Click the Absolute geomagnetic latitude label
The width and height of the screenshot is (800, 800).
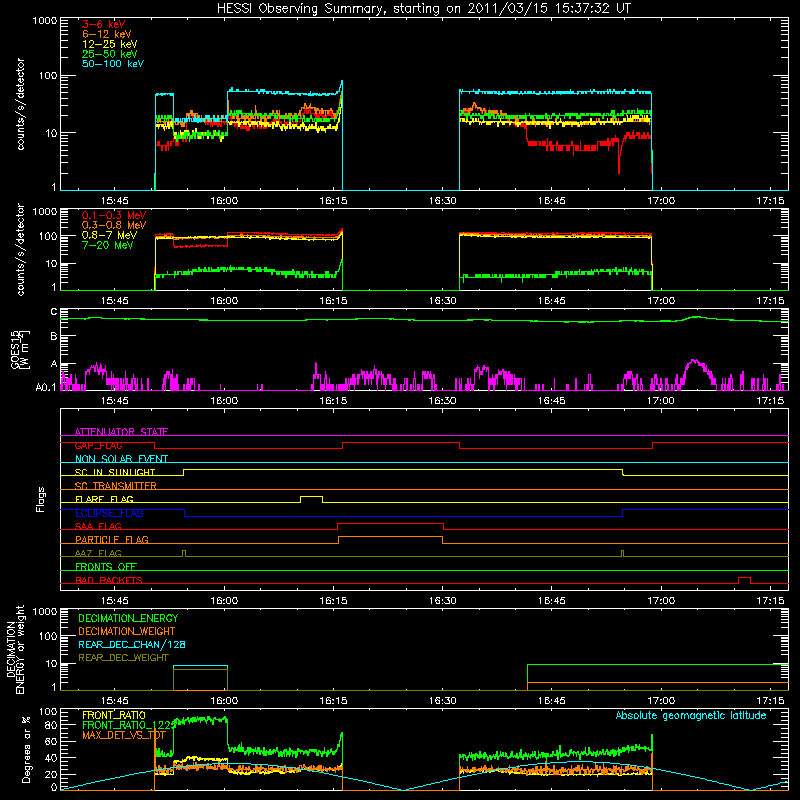pos(691,715)
